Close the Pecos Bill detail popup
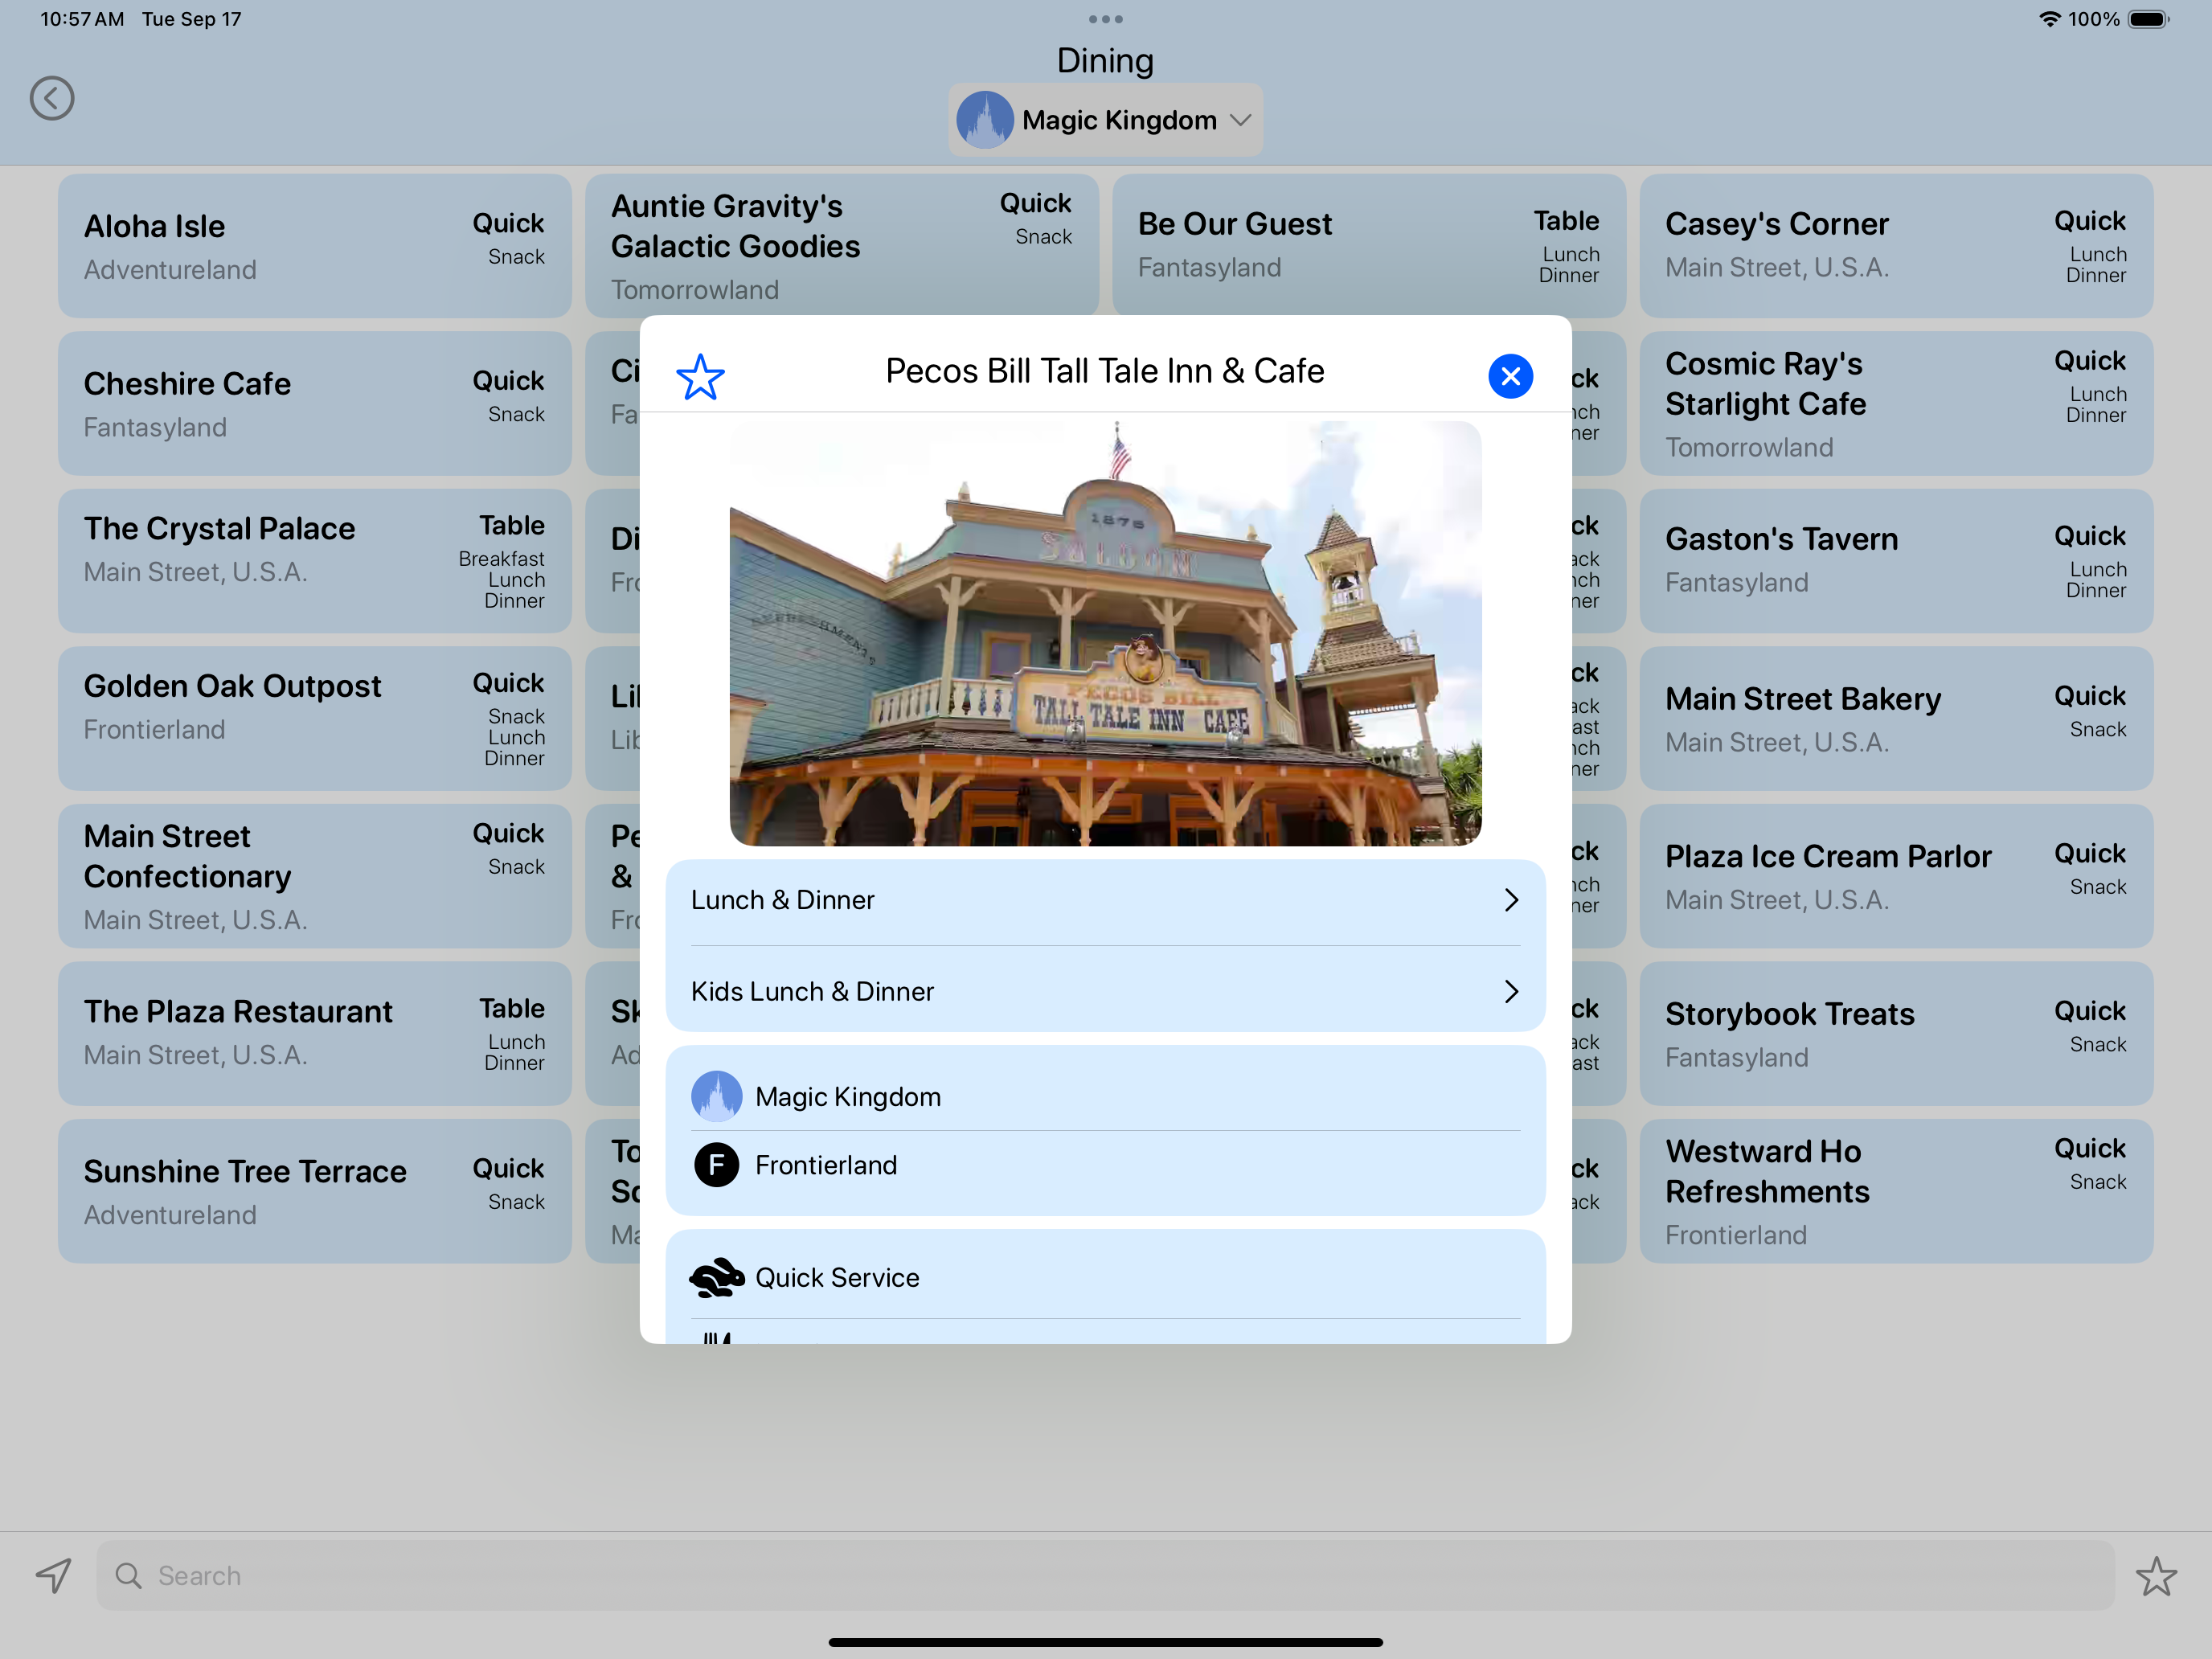Viewport: 2212px width, 1659px height. tap(1510, 376)
